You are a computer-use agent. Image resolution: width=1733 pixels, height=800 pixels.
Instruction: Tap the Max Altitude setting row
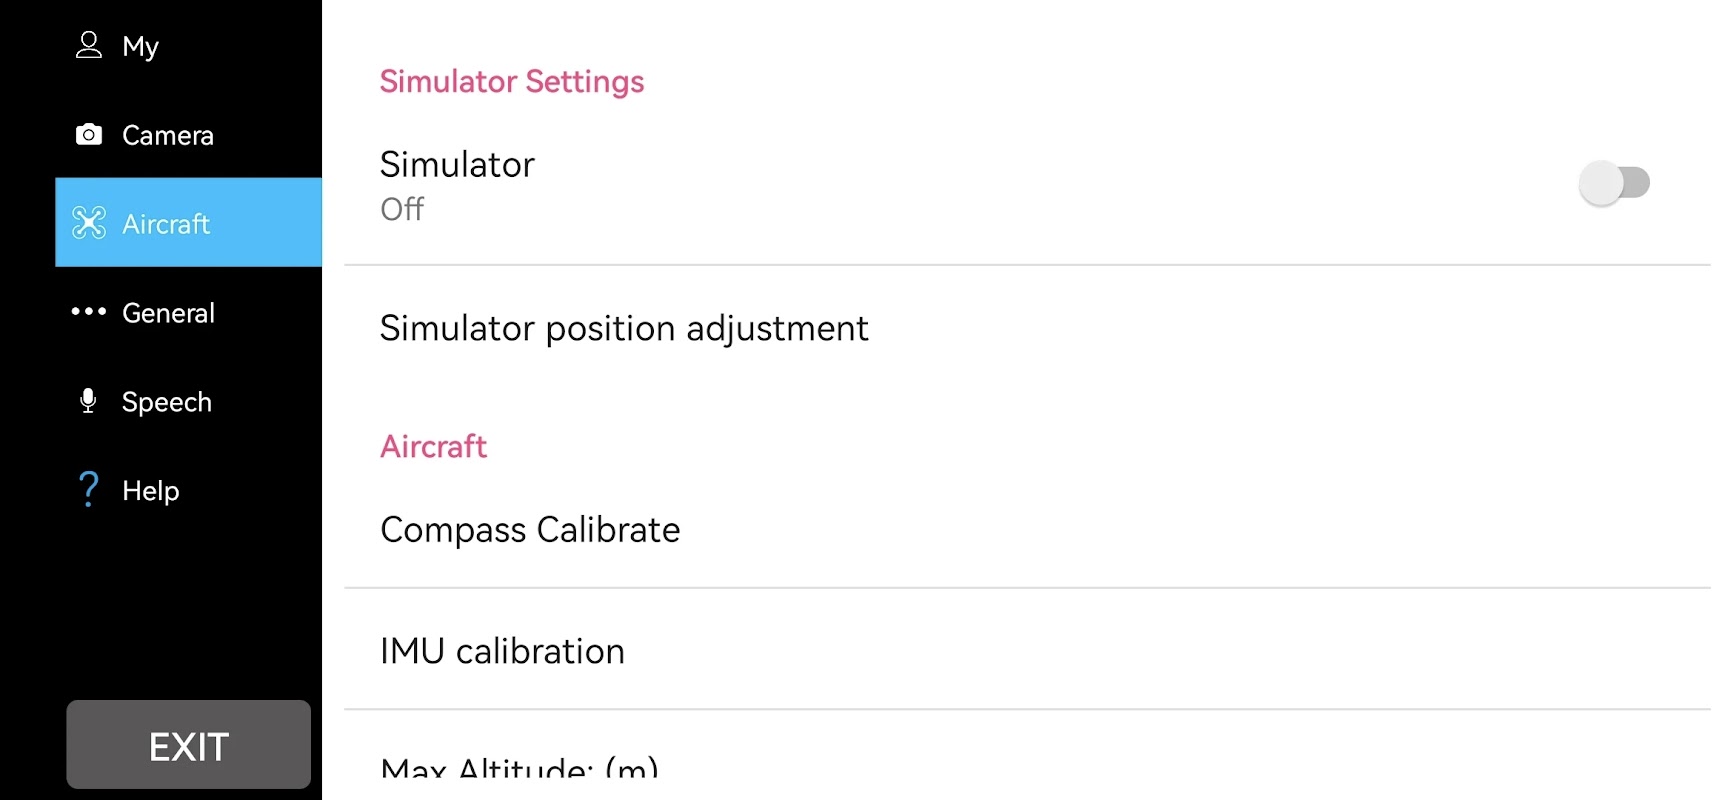point(519,767)
